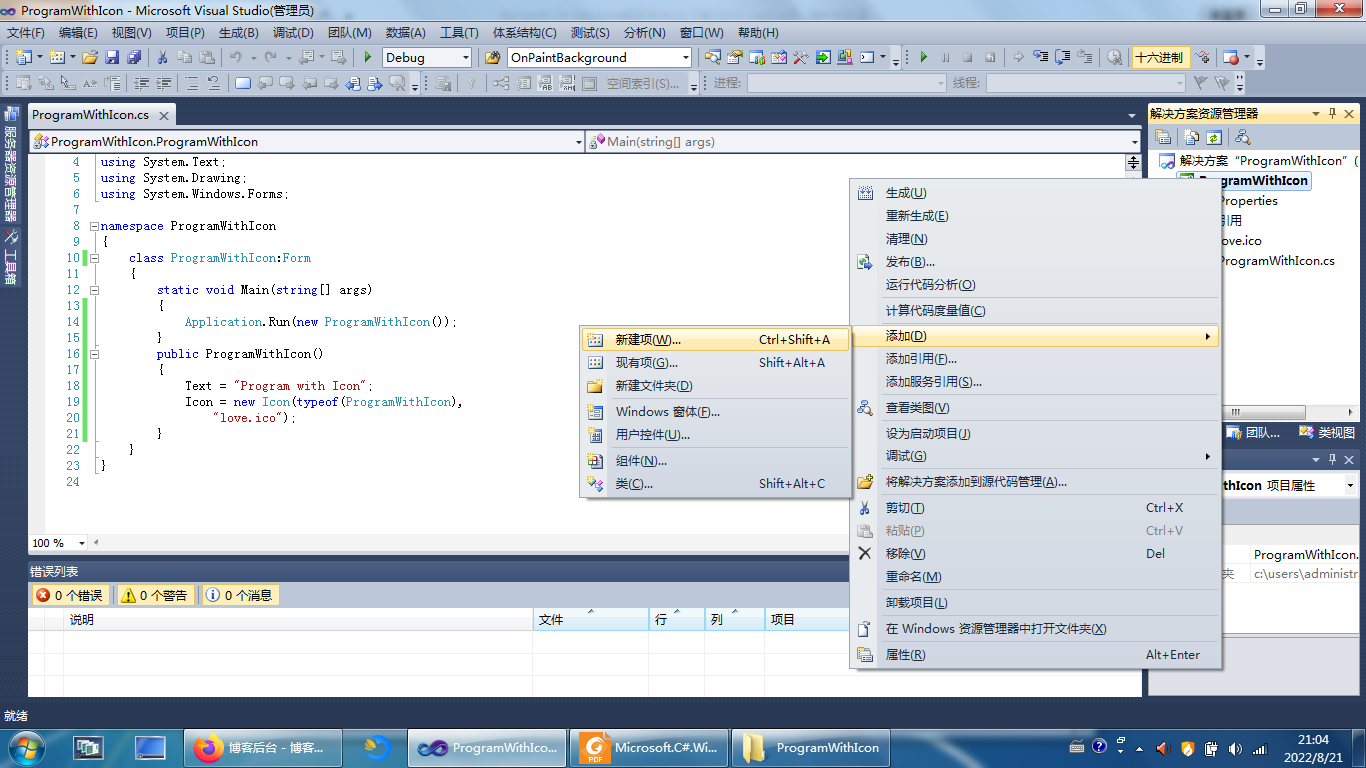Collapse the public ProgramWithIcon() constructor block
This screenshot has width=1366, height=768.
click(x=94, y=354)
